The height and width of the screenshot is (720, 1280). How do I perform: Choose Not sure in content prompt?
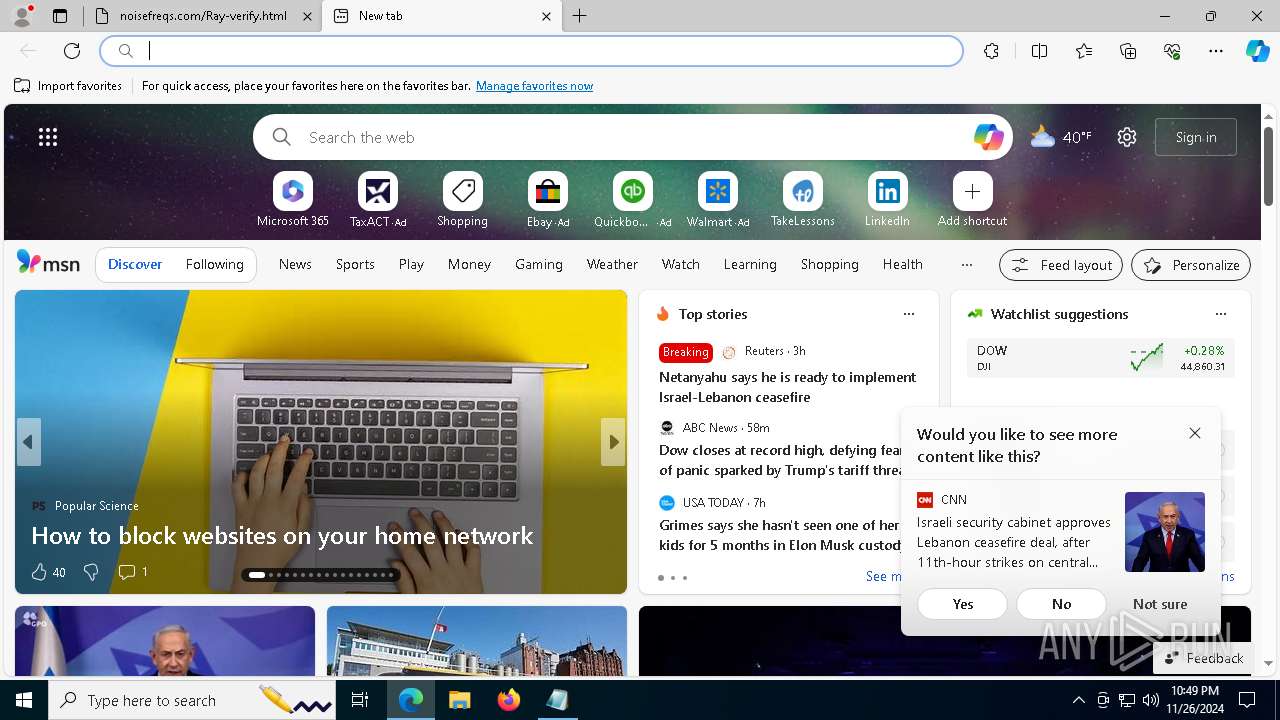(1160, 604)
